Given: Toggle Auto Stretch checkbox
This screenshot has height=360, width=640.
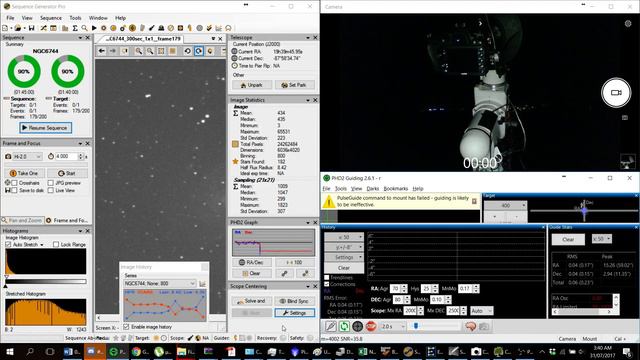Looking at the screenshot, I should pos(8,244).
